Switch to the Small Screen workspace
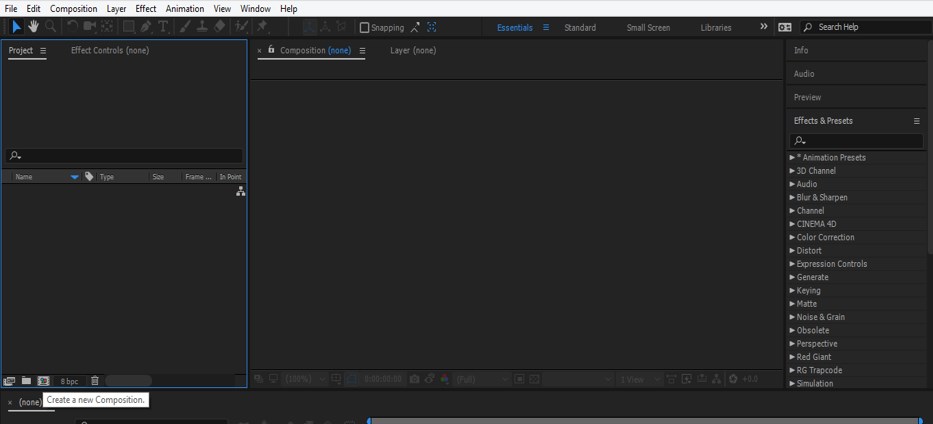 coord(648,27)
